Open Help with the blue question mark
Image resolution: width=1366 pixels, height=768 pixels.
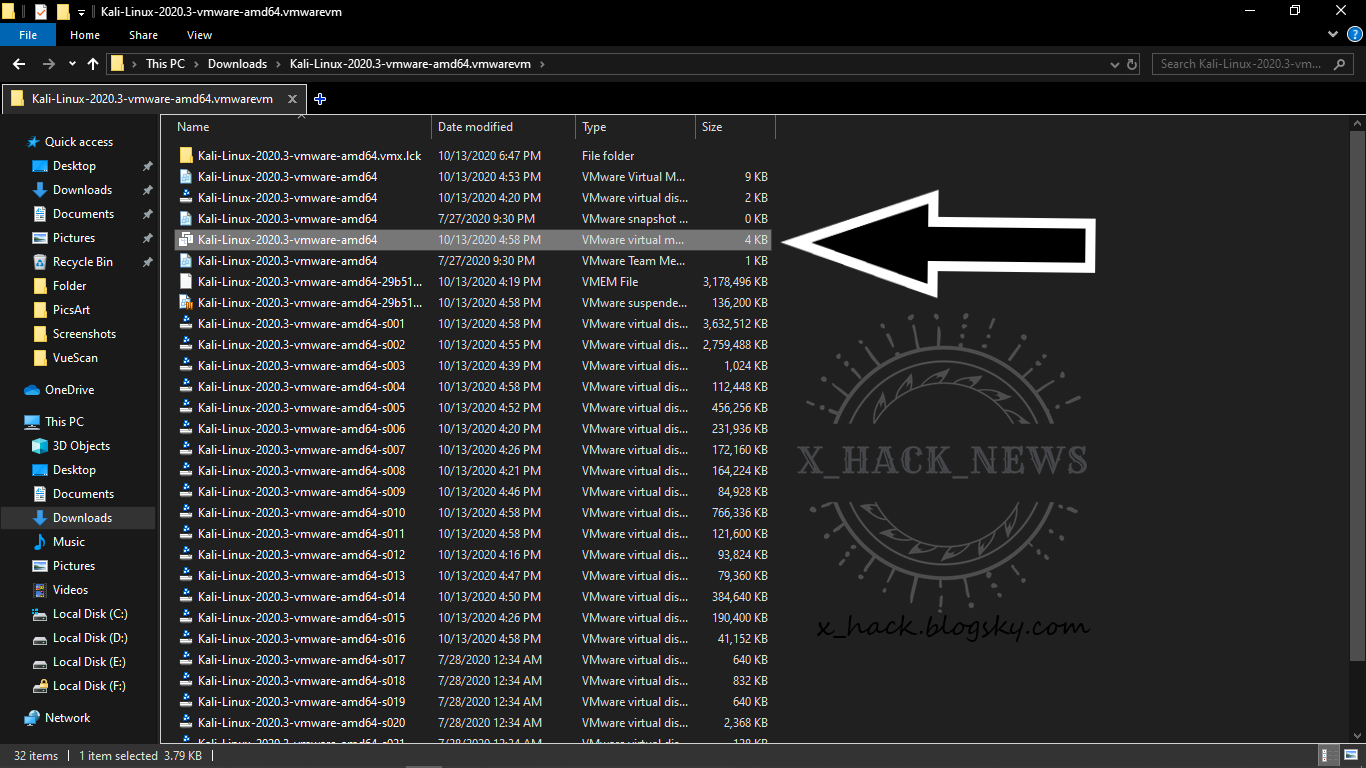[1353, 34]
